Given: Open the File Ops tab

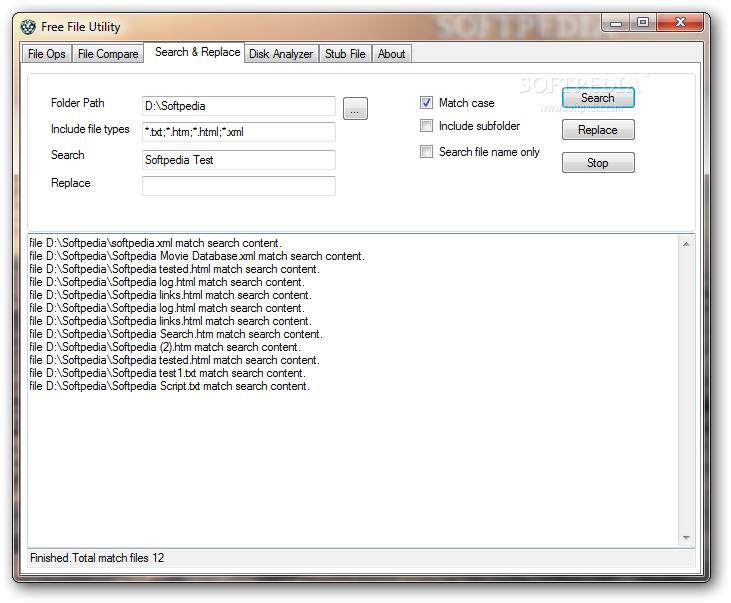Looking at the screenshot, I should (x=47, y=54).
